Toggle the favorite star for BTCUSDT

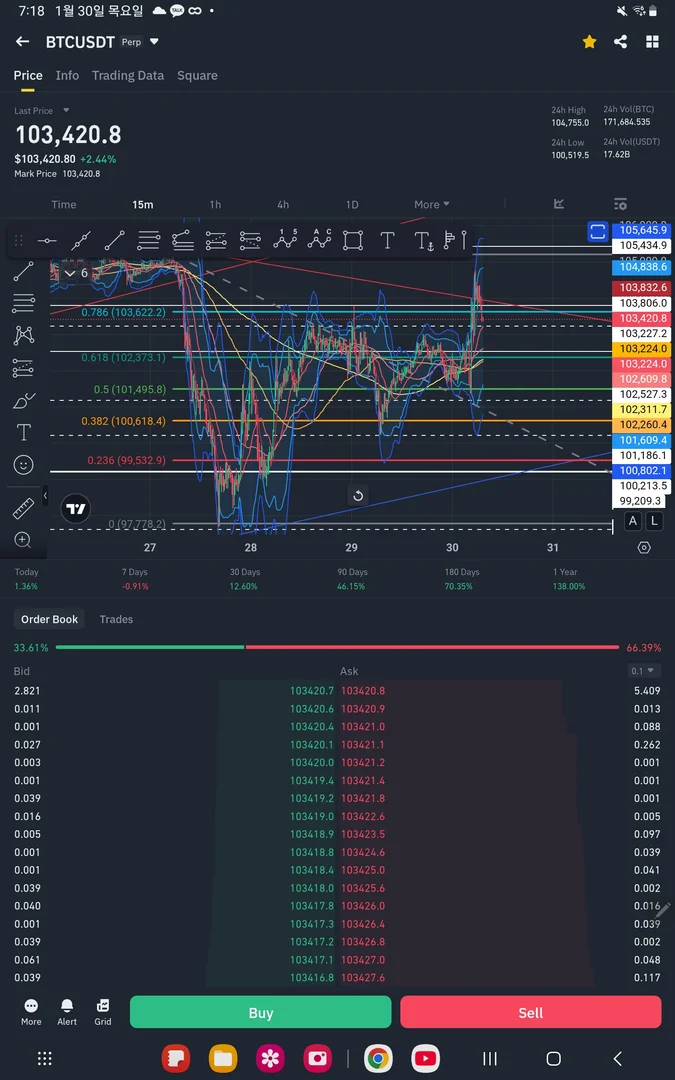[590, 41]
